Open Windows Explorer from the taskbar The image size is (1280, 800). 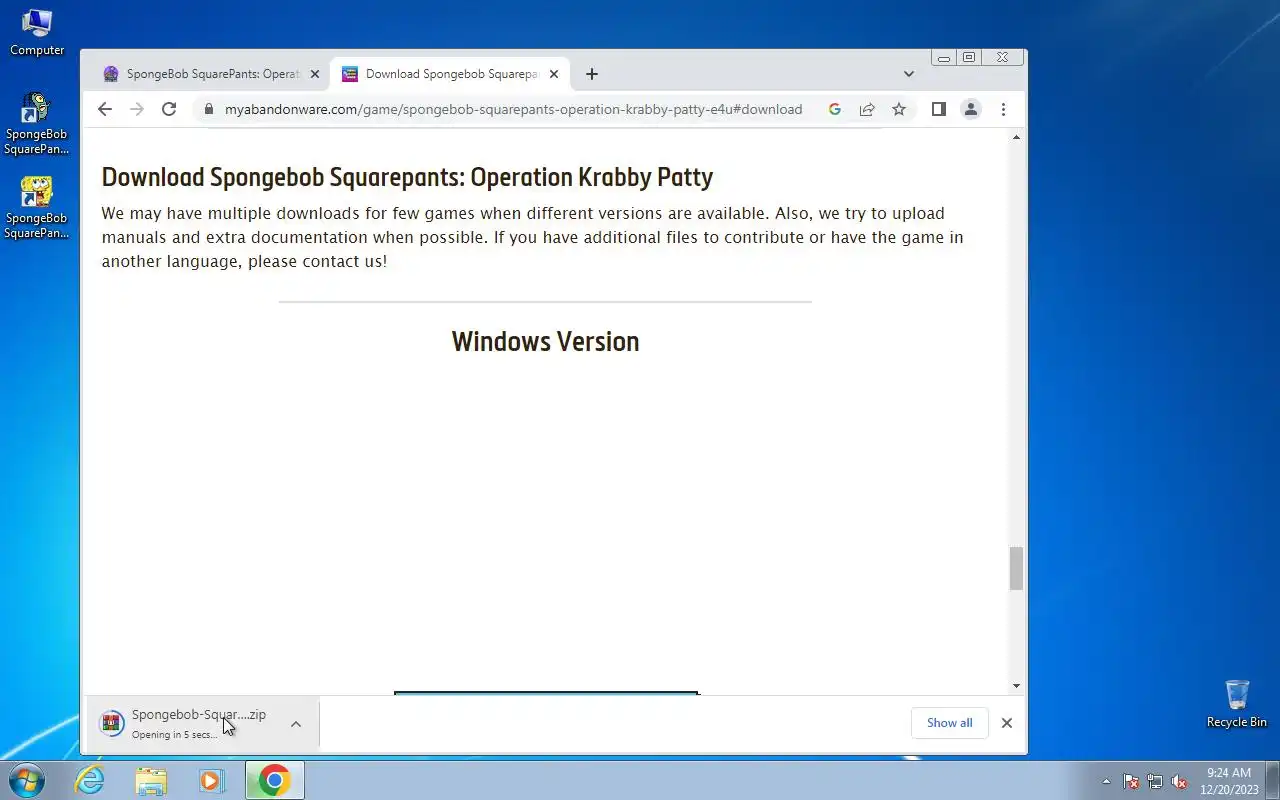tap(151, 780)
